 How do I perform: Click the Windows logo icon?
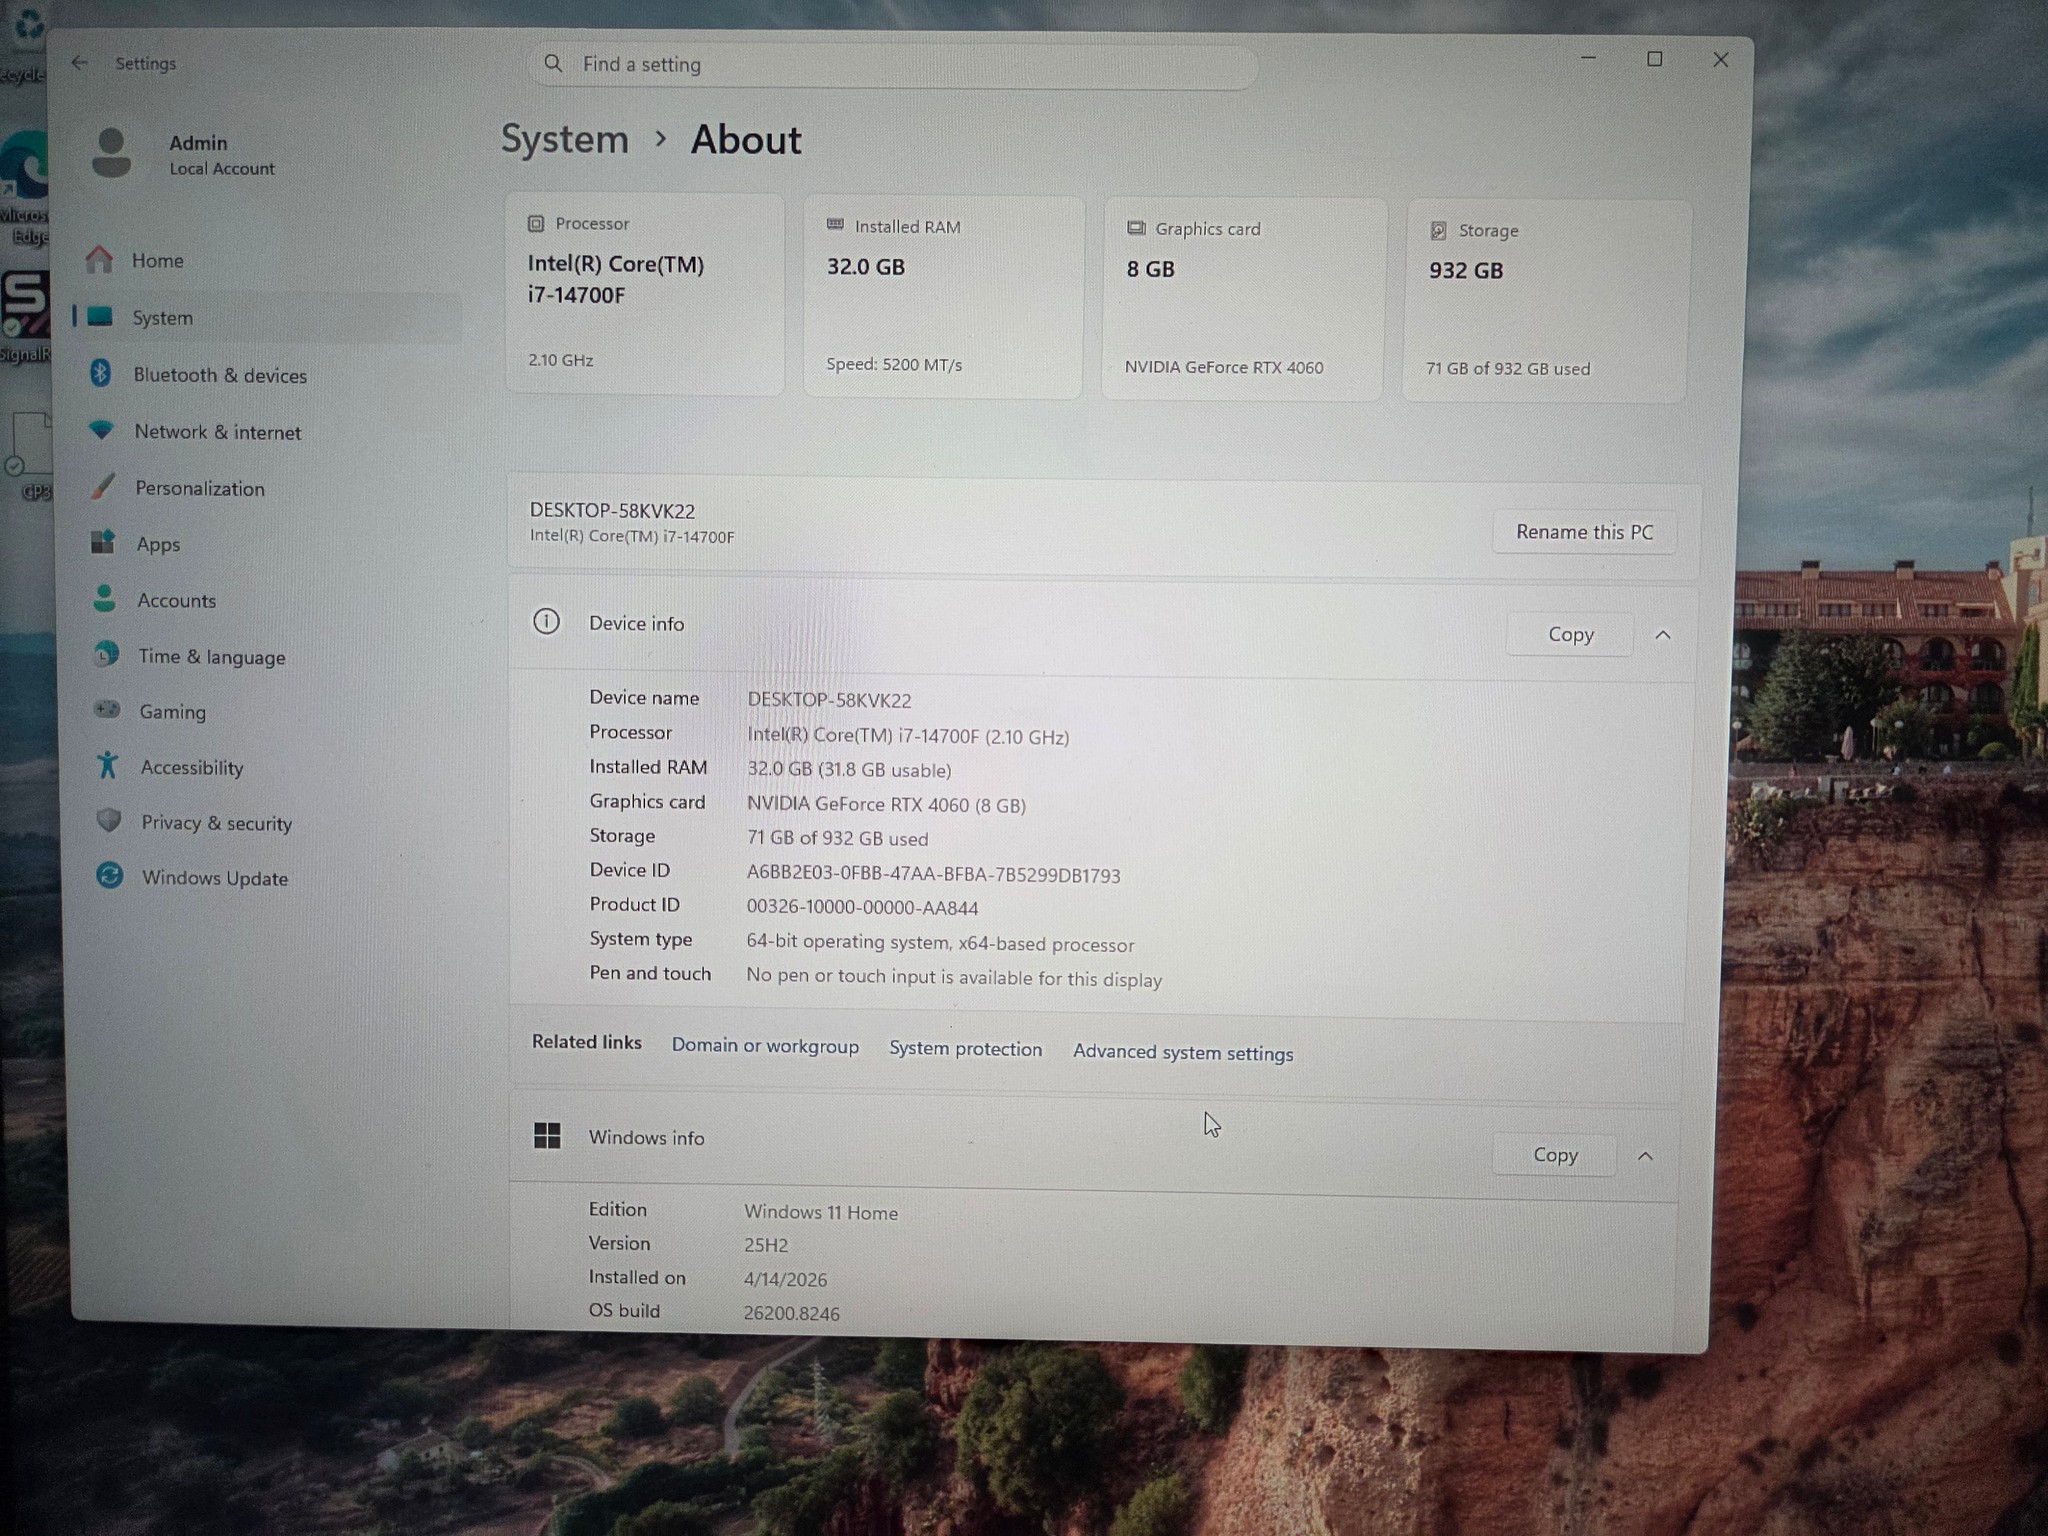click(547, 1135)
